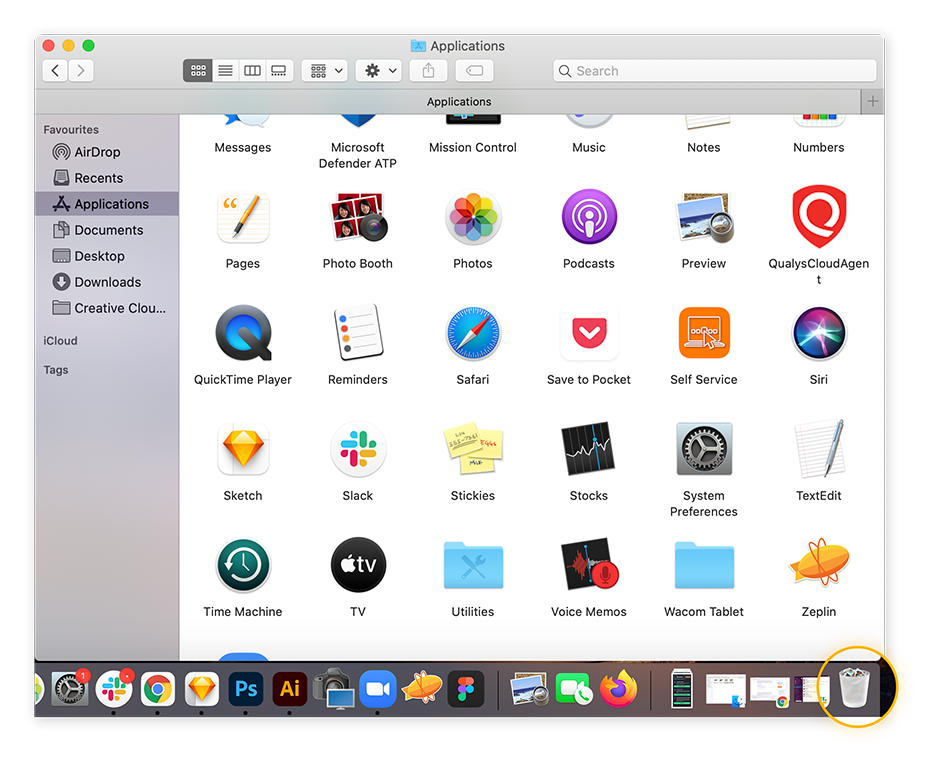This screenshot has height=757, width=928.
Task: Switch to column view layout
Action: pyautogui.click(x=252, y=70)
